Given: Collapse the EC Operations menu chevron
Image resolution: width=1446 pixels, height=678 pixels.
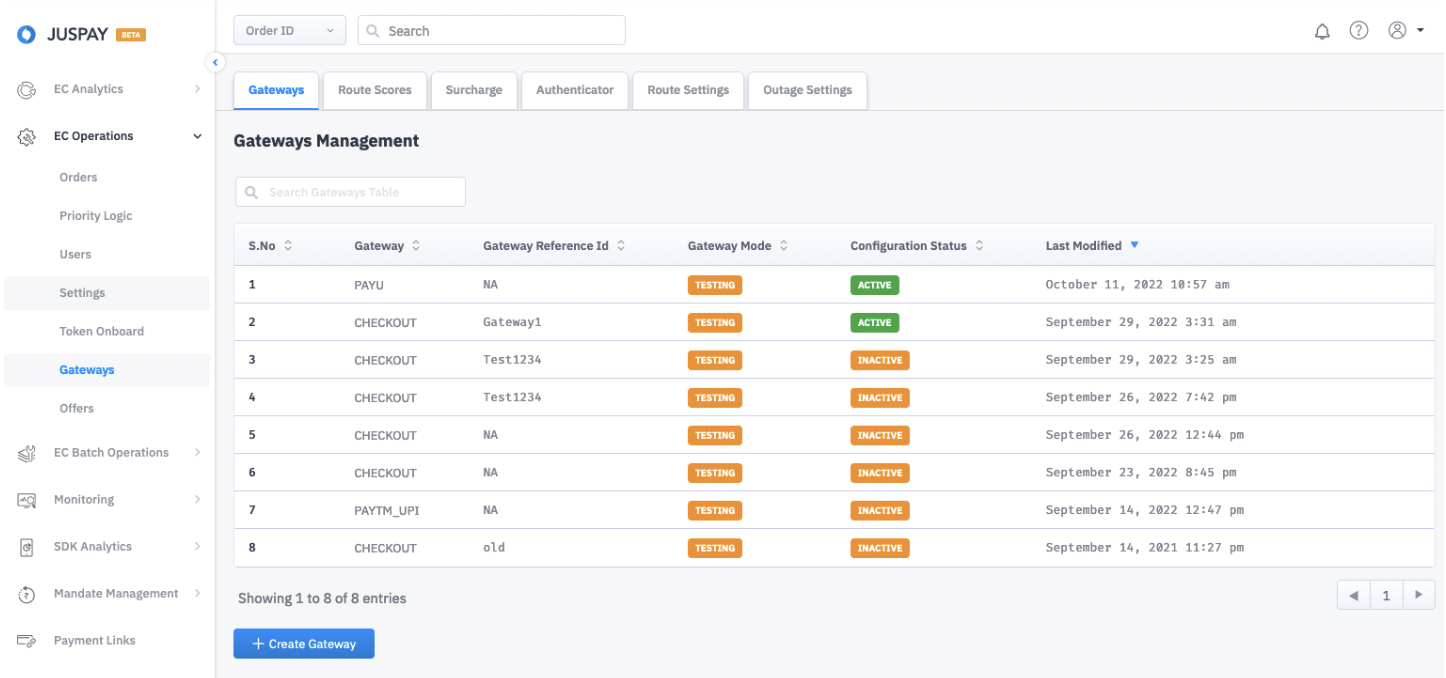Looking at the screenshot, I should 197,136.
